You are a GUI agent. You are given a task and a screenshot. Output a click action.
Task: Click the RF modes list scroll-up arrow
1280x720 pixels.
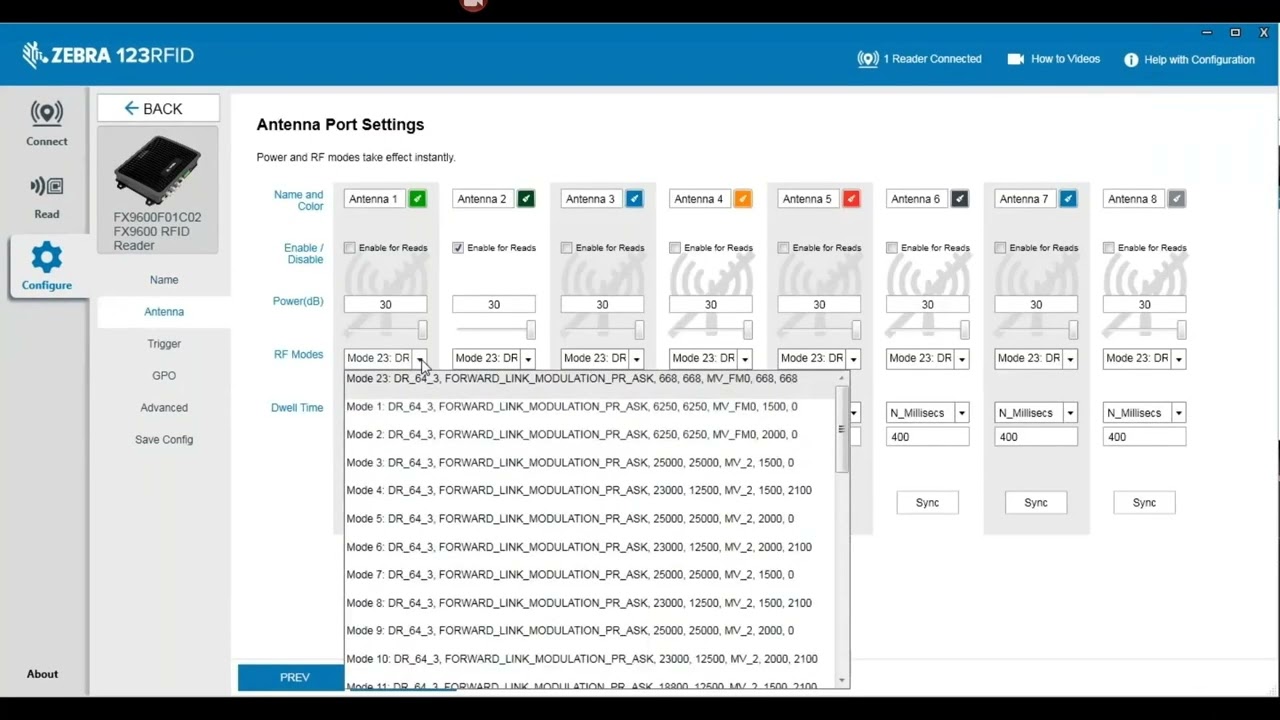tap(842, 378)
